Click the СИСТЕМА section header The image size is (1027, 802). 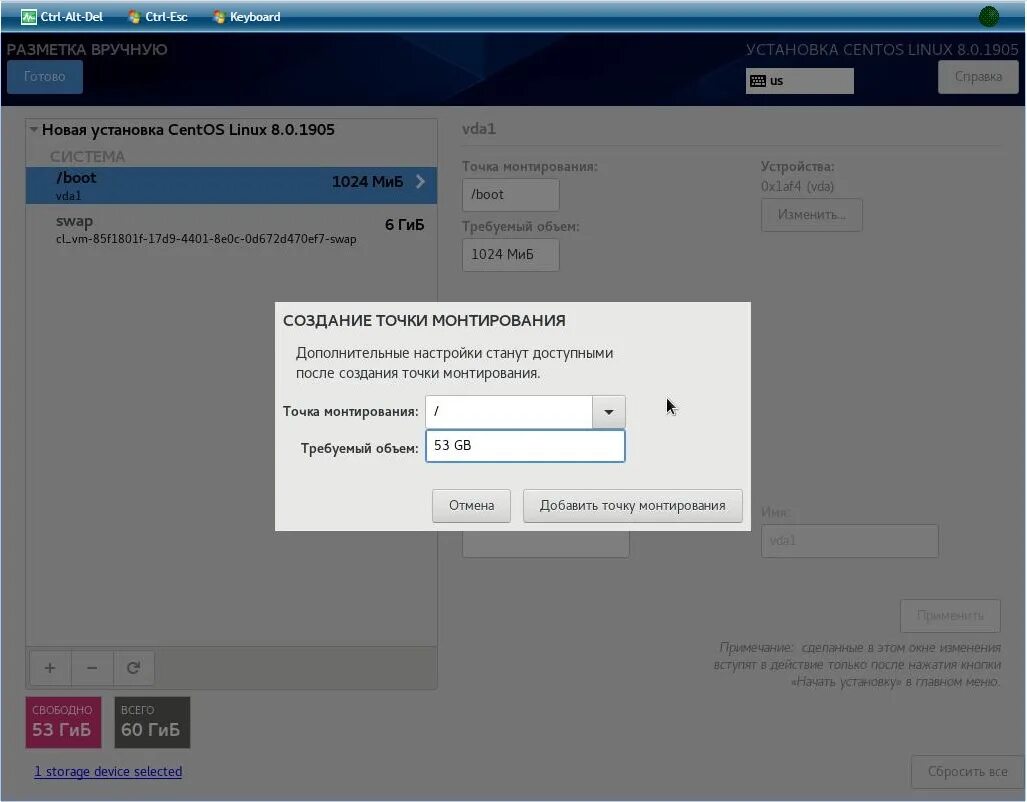click(87, 157)
